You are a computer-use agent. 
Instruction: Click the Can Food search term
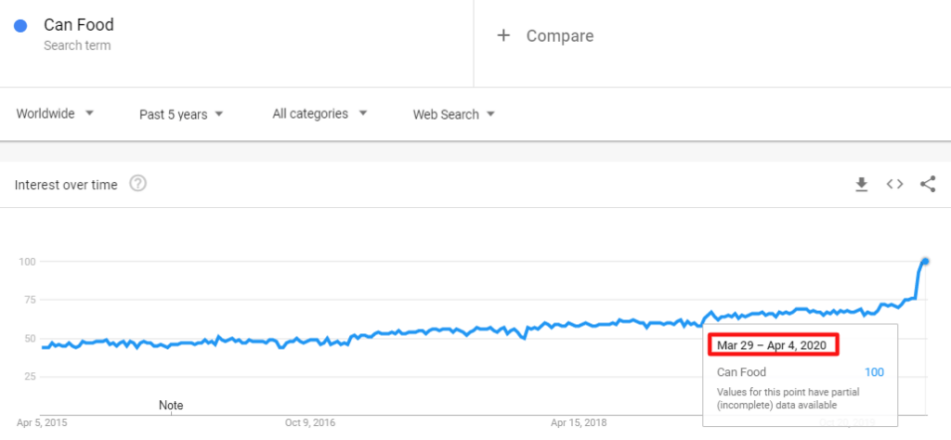[78, 25]
